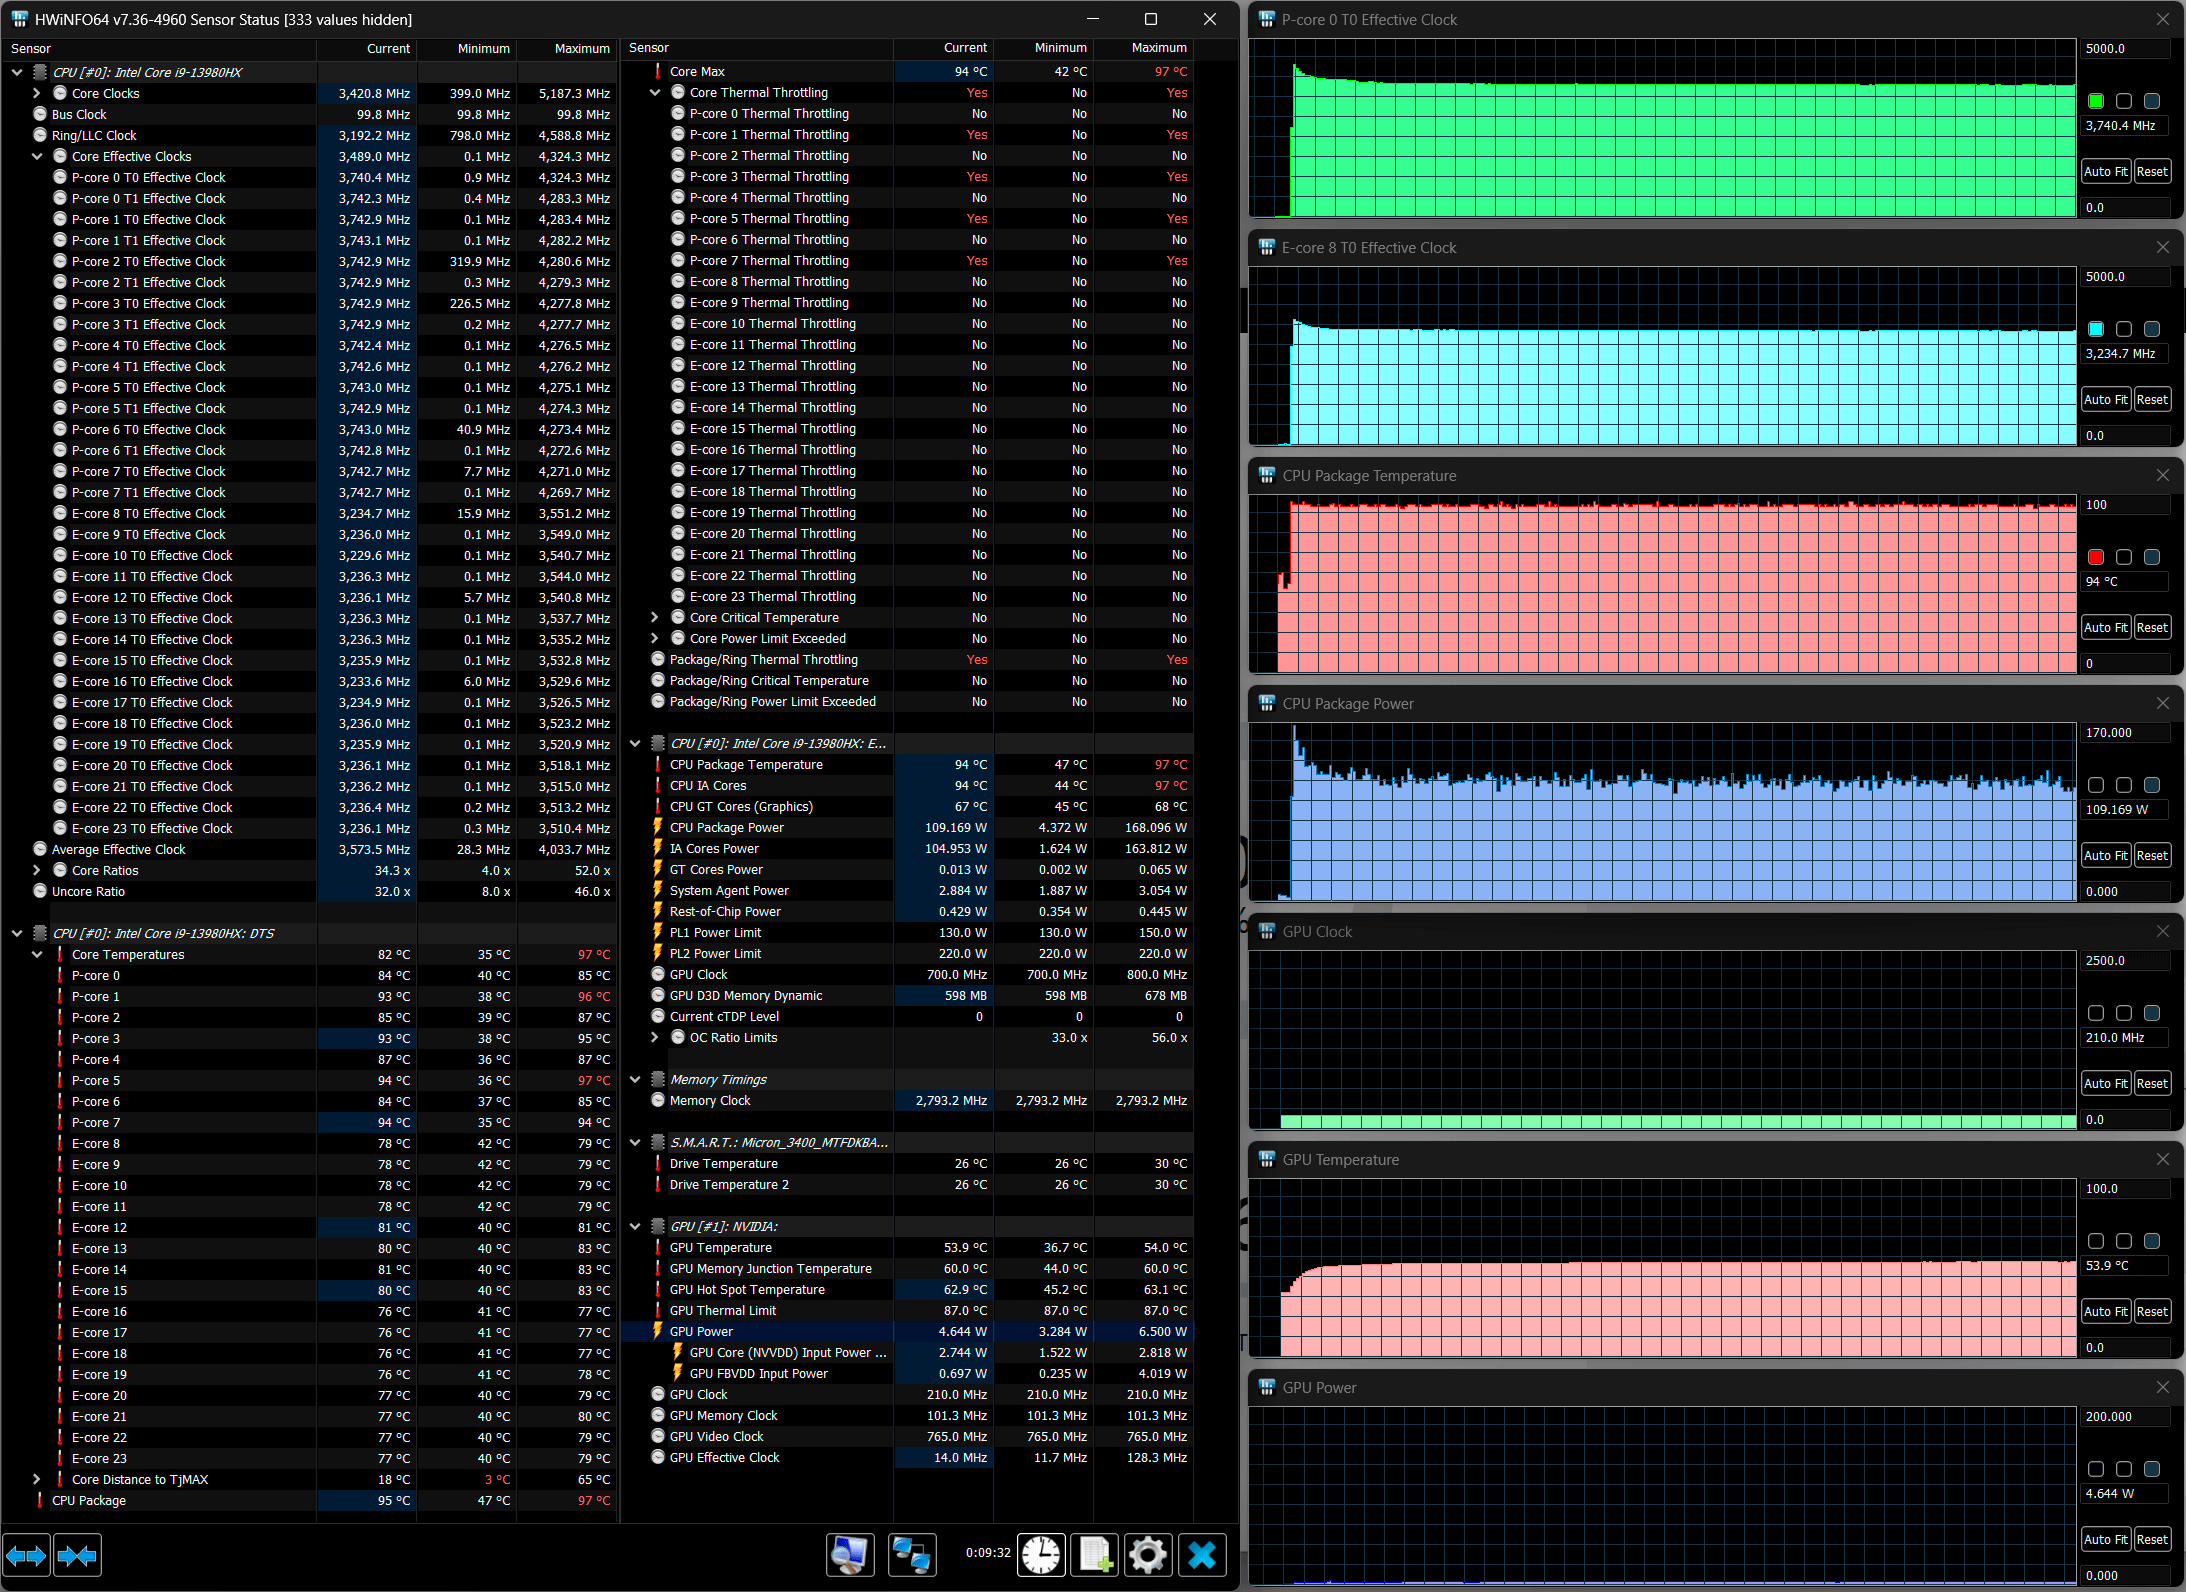Select the GPU Power sensor row

(701, 1331)
